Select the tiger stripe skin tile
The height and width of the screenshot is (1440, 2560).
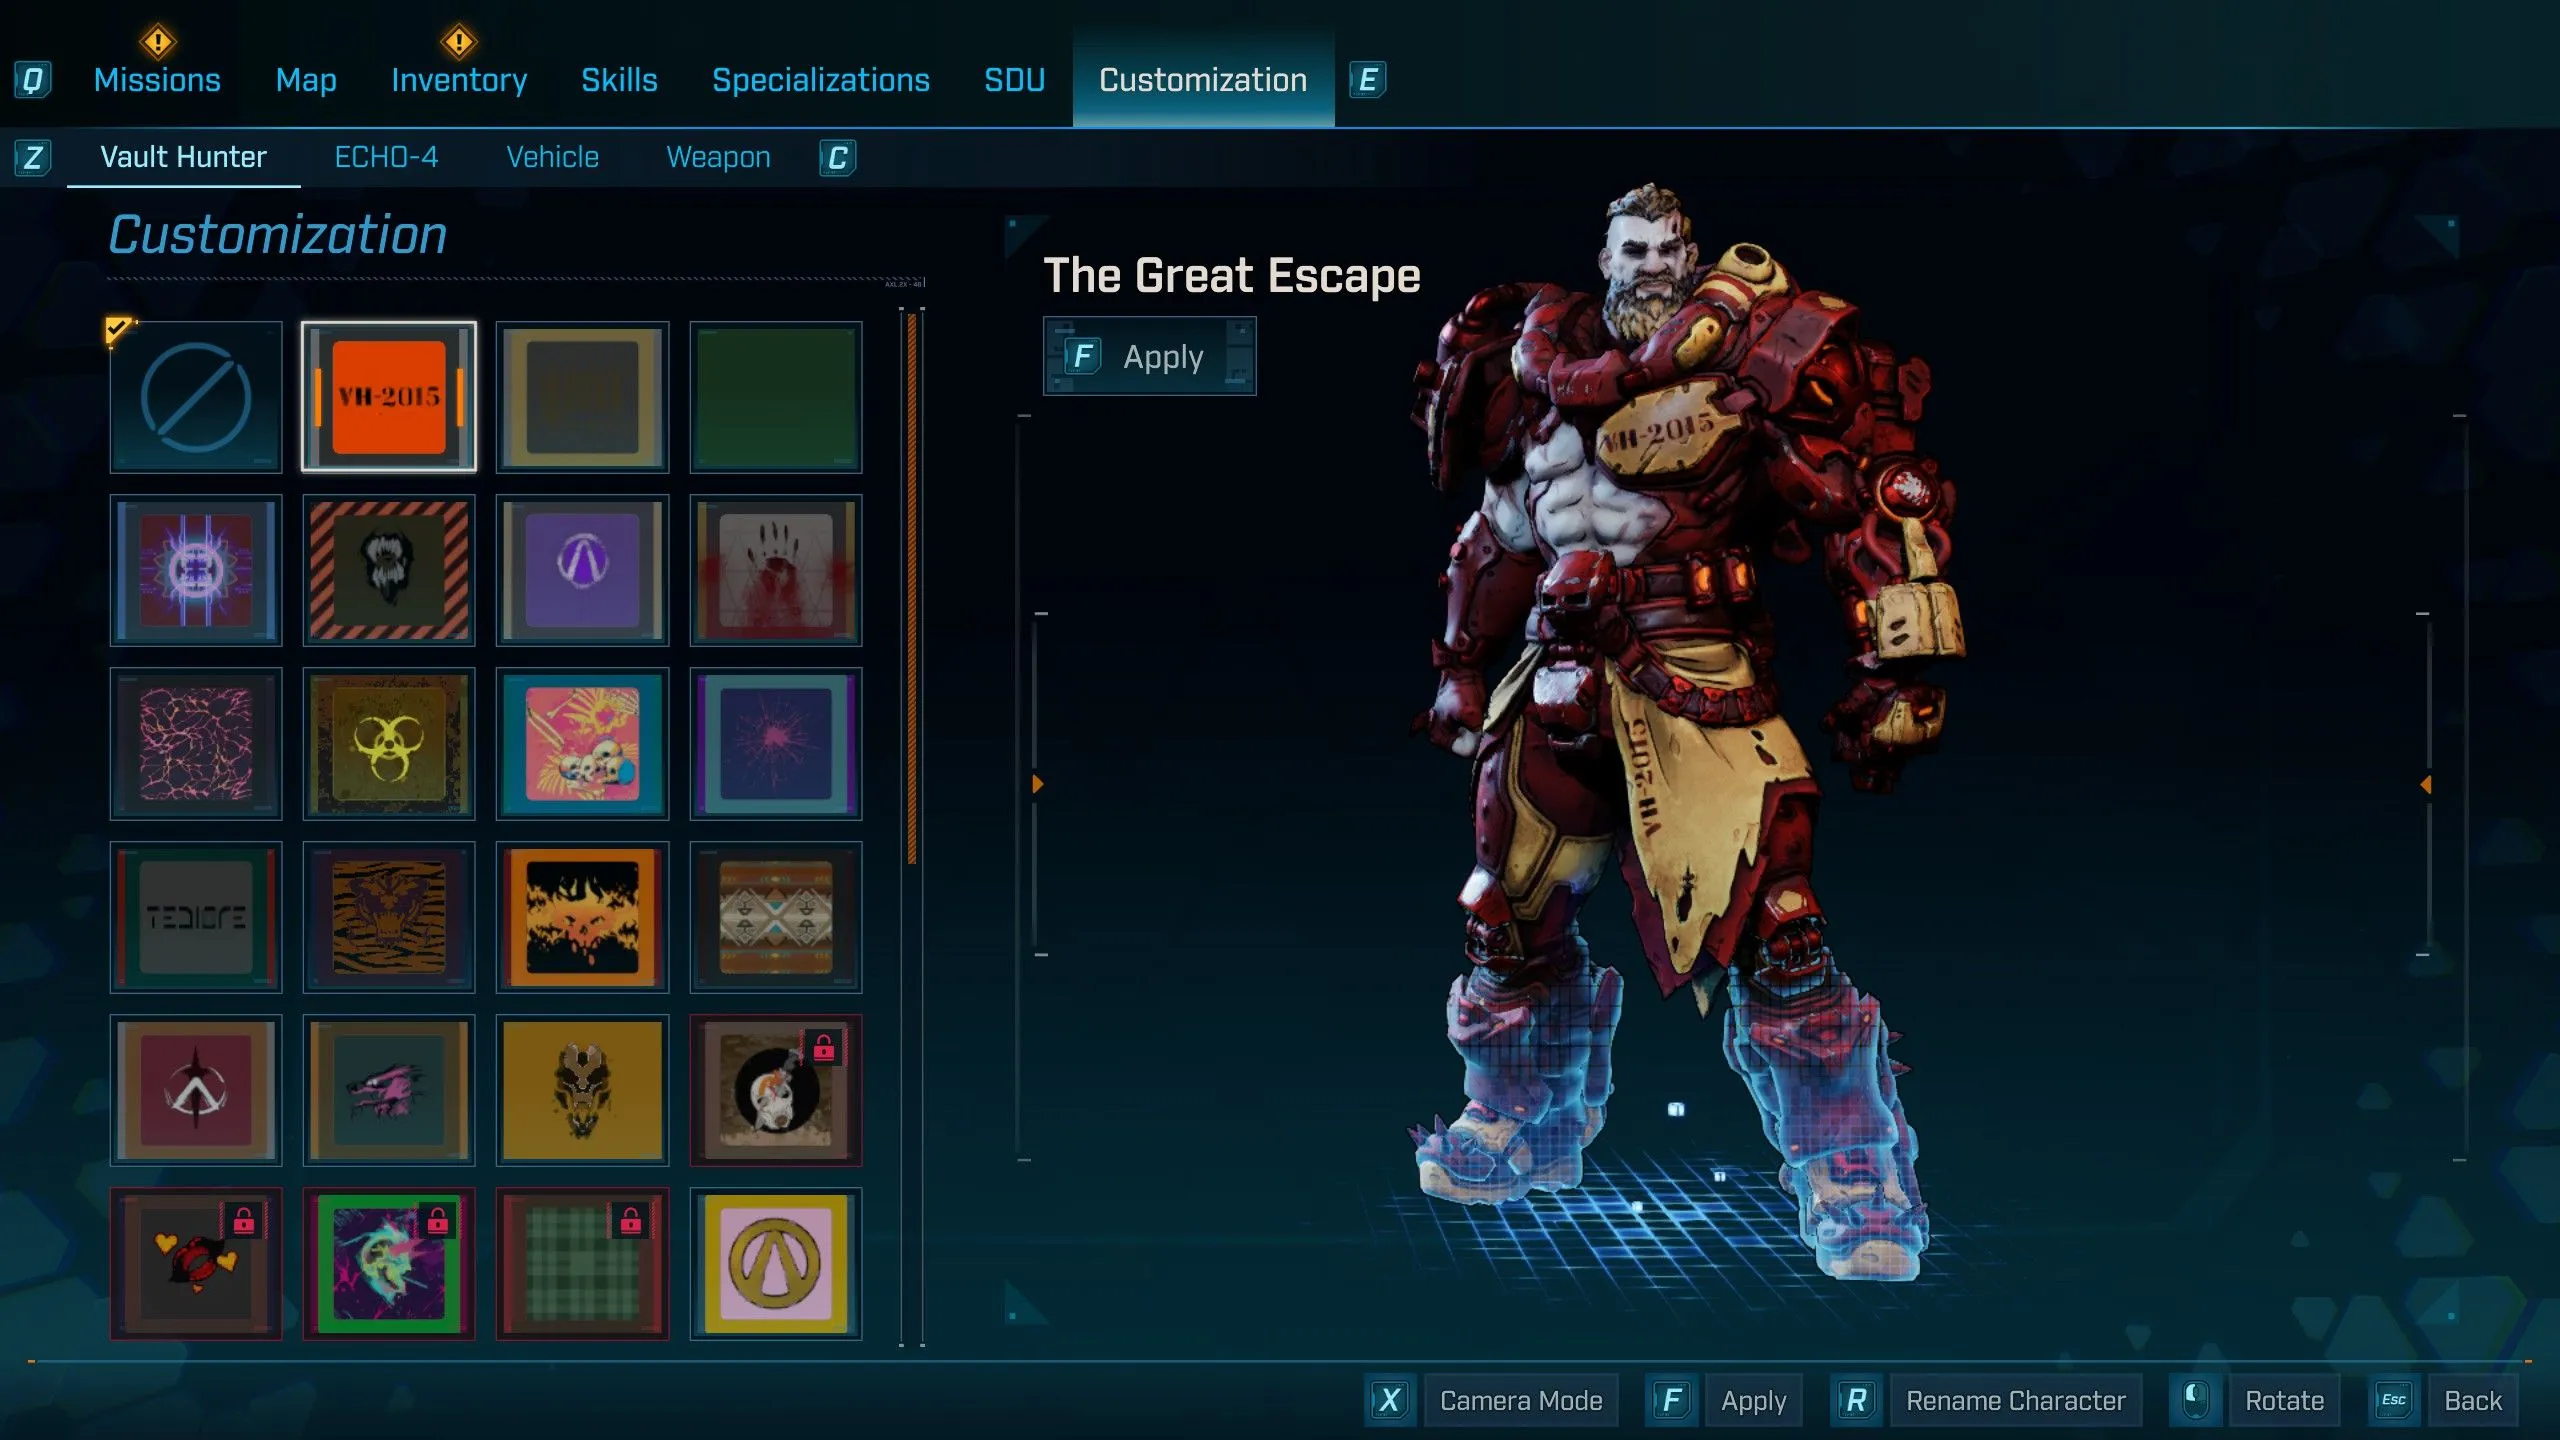389,917
